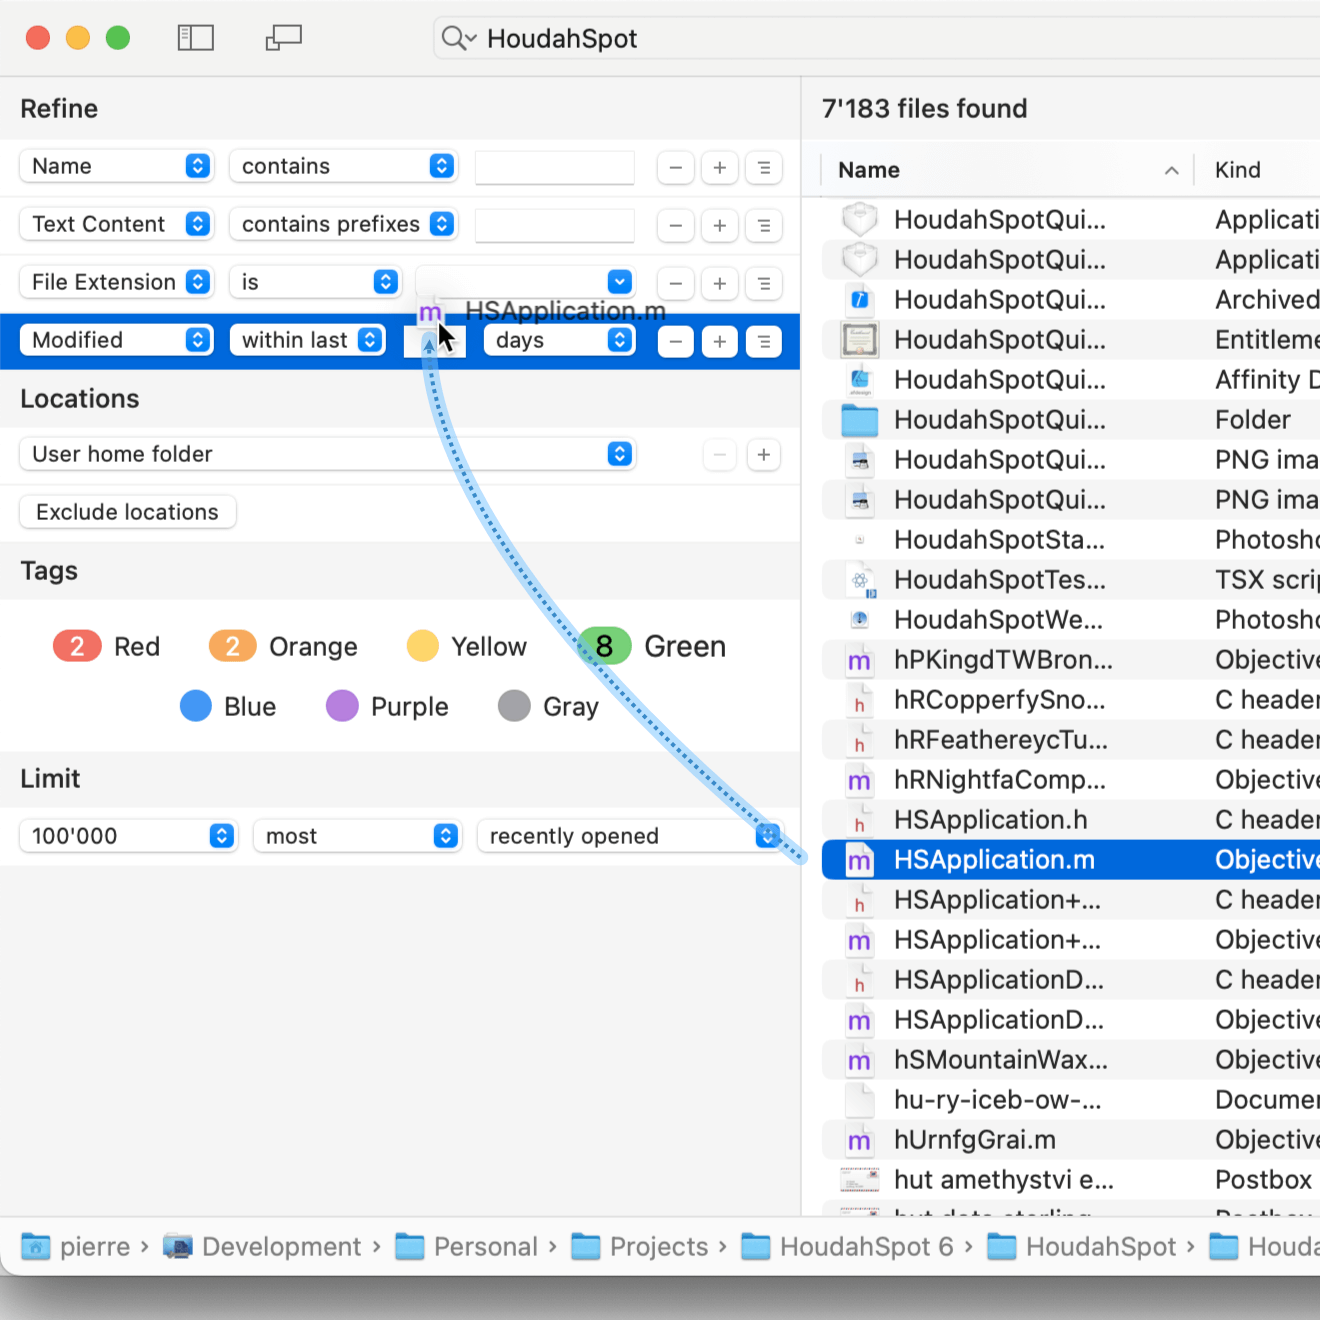This screenshot has height=1320, width=1320.
Task: Select the Blue tag color circle
Action: point(196,706)
